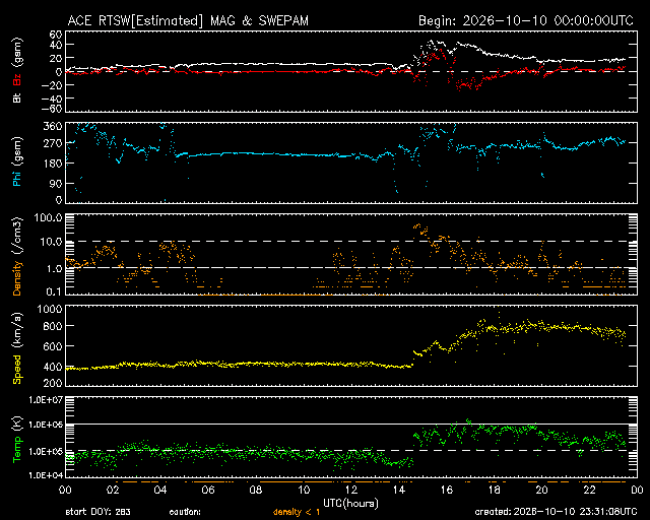Click the red "Bz" axis label
The image size is (650, 520).
(x=17, y=80)
